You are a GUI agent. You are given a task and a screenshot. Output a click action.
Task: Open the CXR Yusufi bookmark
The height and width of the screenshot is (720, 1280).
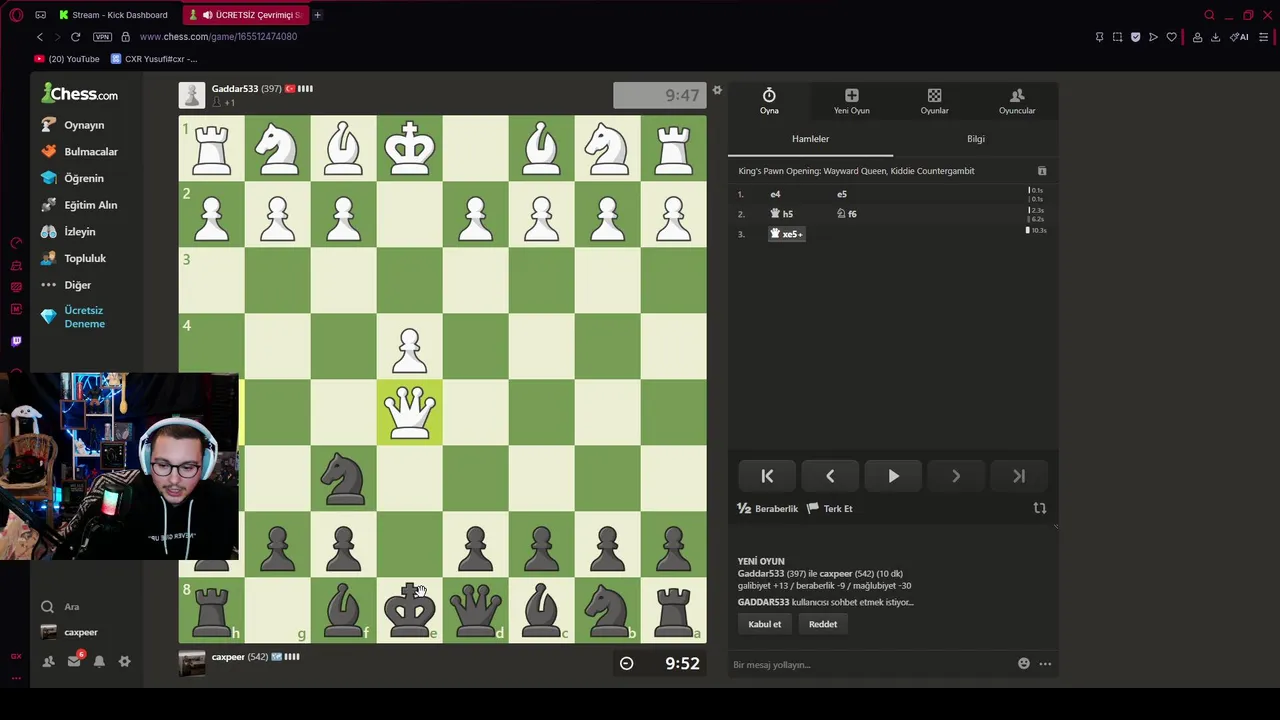154,59
